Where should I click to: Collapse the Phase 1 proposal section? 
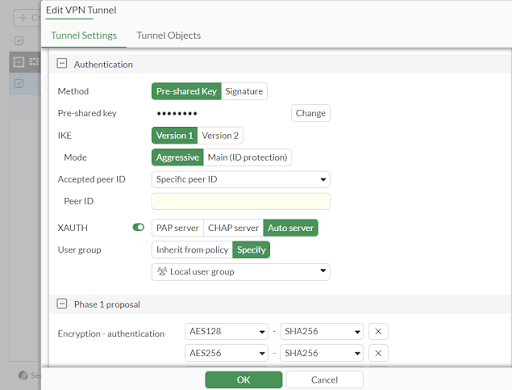(62, 304)
